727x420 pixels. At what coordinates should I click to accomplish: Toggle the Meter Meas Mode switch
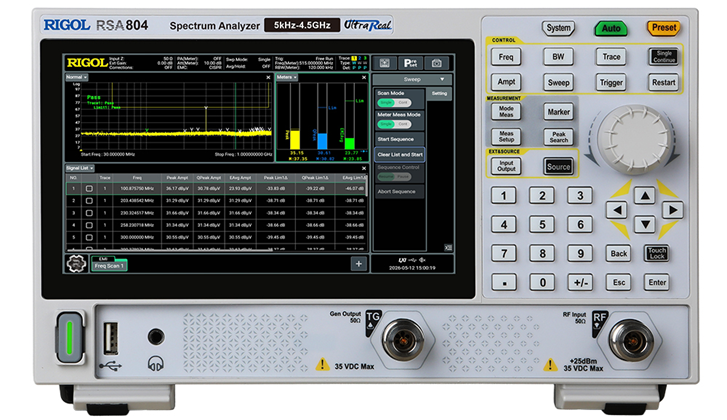(394, 124)
